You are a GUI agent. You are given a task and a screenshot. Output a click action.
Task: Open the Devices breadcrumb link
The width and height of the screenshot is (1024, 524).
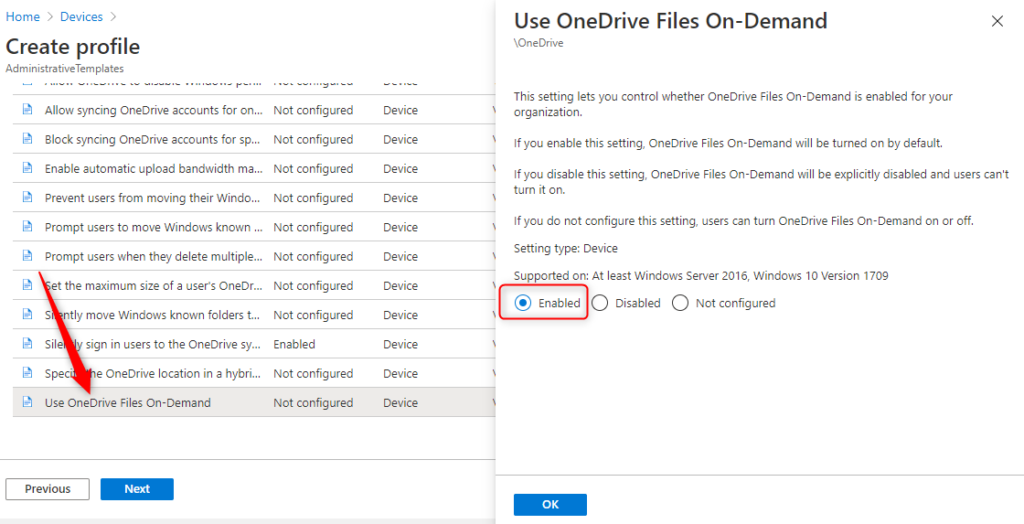81,17
